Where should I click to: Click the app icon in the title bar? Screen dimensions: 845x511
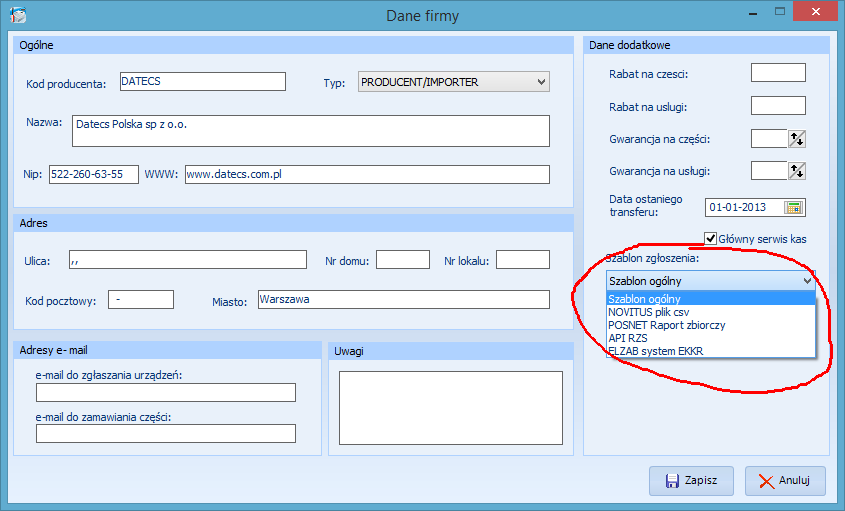tap(17, 15)
